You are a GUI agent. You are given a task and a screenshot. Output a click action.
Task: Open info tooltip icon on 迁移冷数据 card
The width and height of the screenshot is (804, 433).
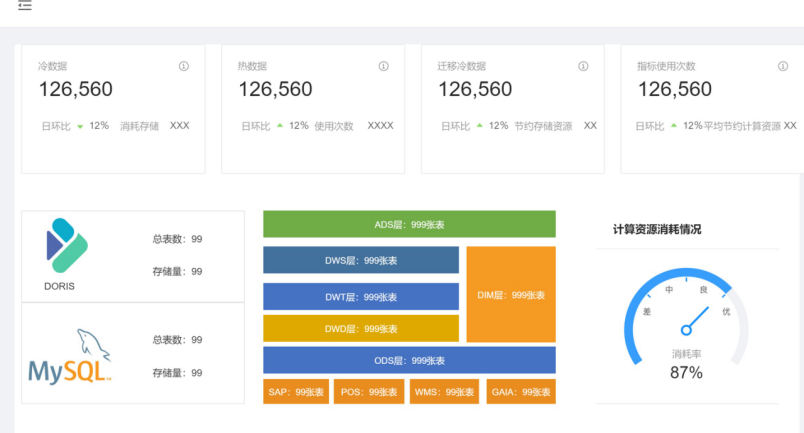583,66
